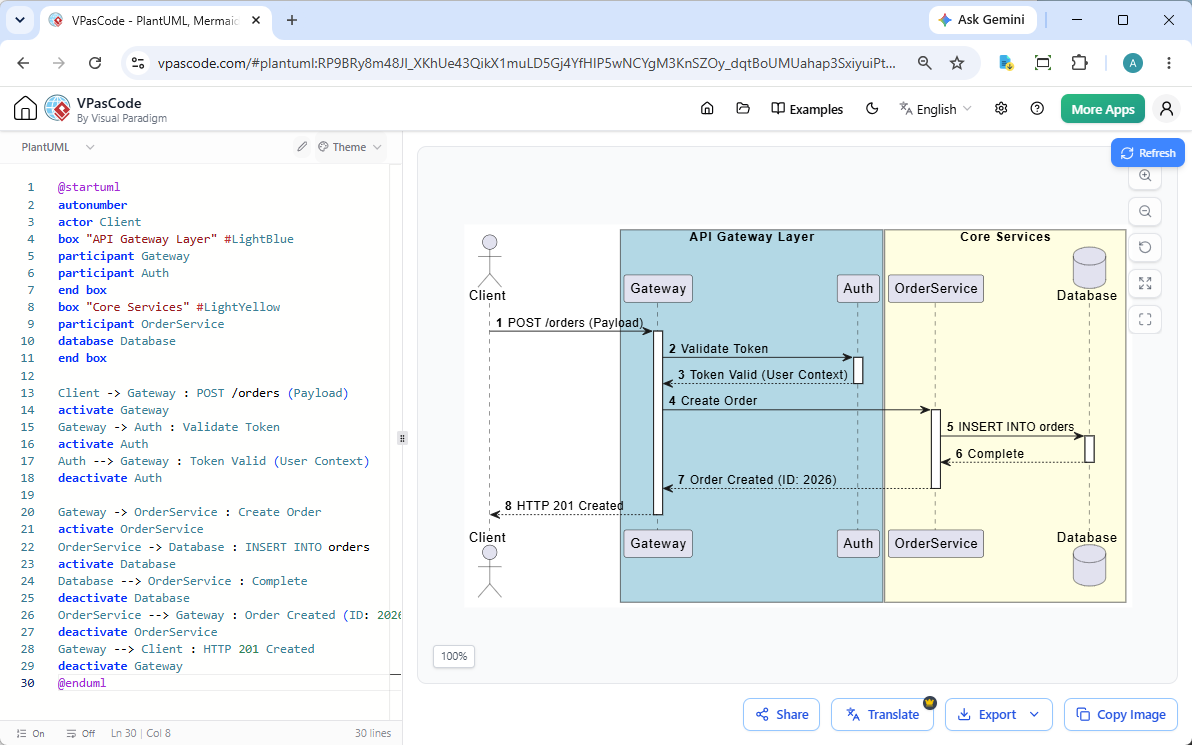1192x745 pixels.
Task: Click the Share button
Action: [781, 715]
